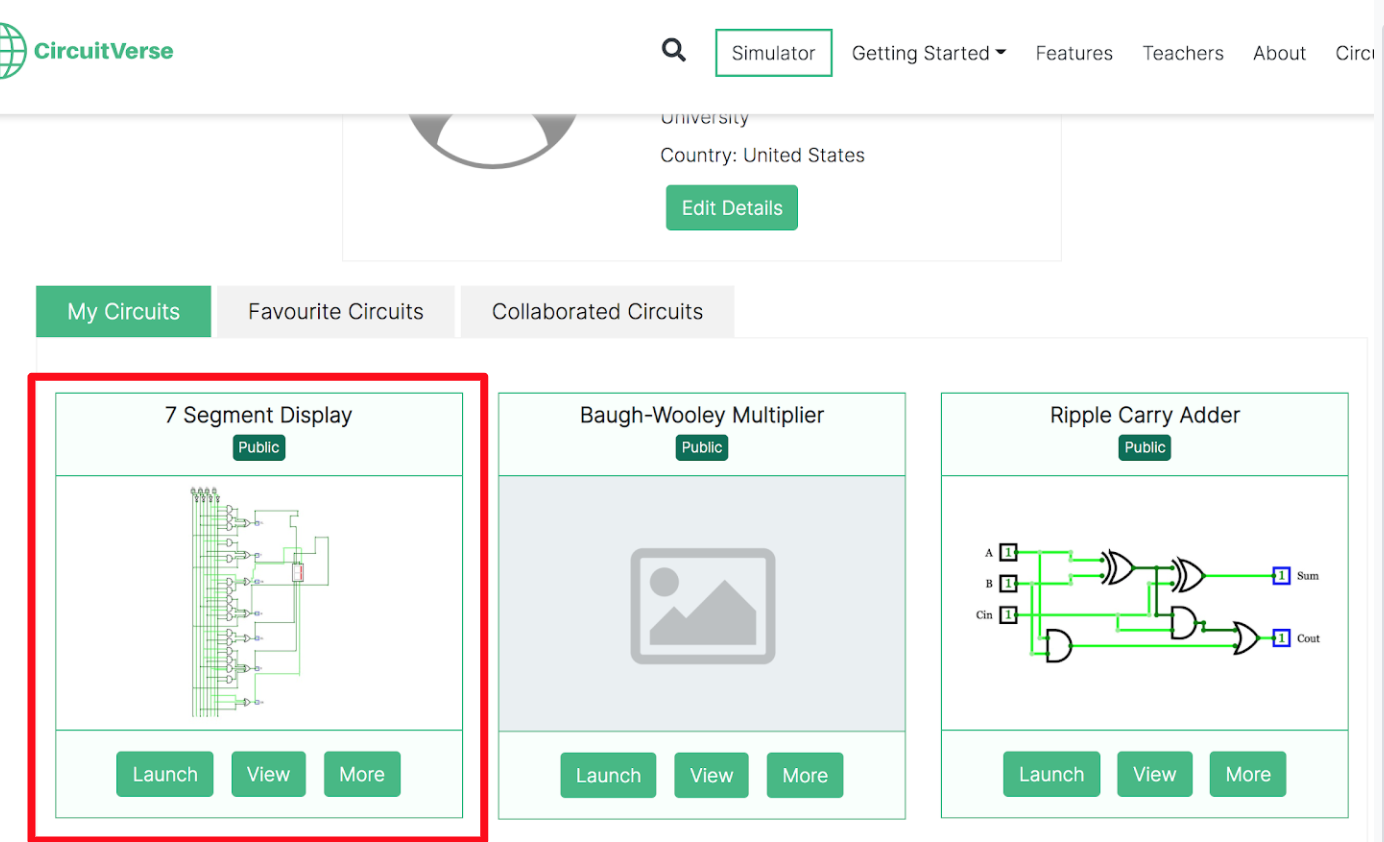This screenshot has width=1384, height=842.
Task: Switch to Favourite Circuits tab
Action: click(x=336, y=312)
